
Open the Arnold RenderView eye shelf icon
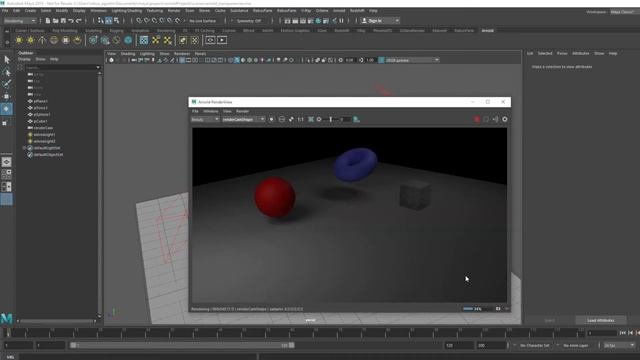210,40
